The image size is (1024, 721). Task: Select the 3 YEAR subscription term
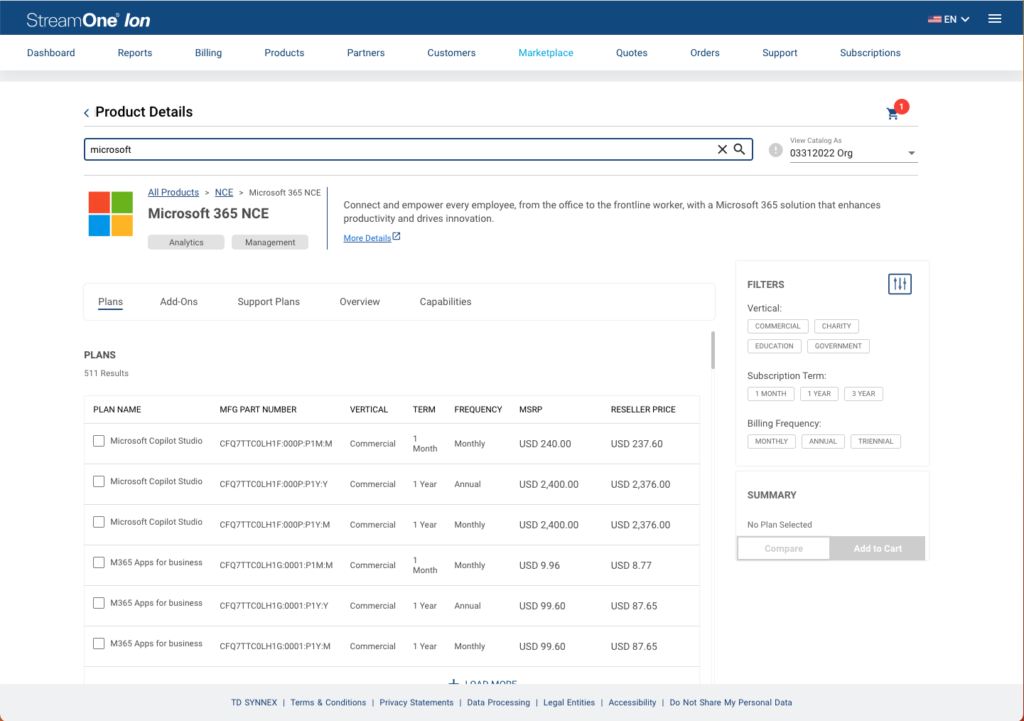point(863,394)
